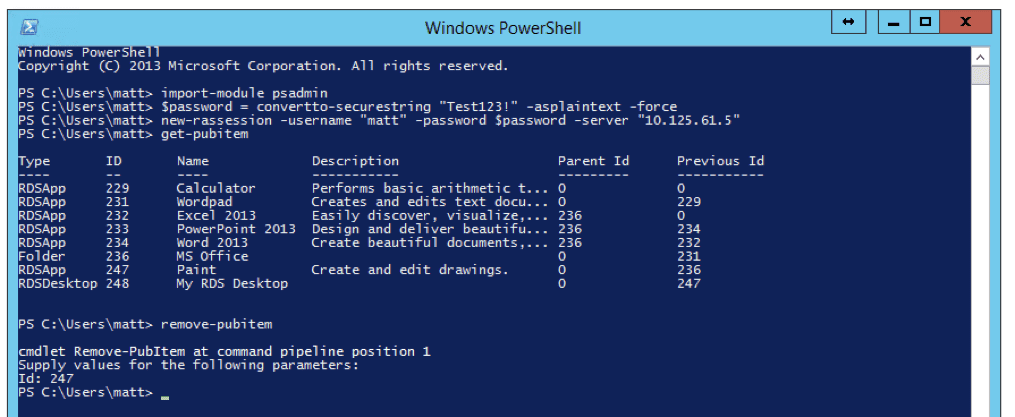Click the convertto-securestring command line
Viewport: 1015px width, 417px height.
(348, 107)
